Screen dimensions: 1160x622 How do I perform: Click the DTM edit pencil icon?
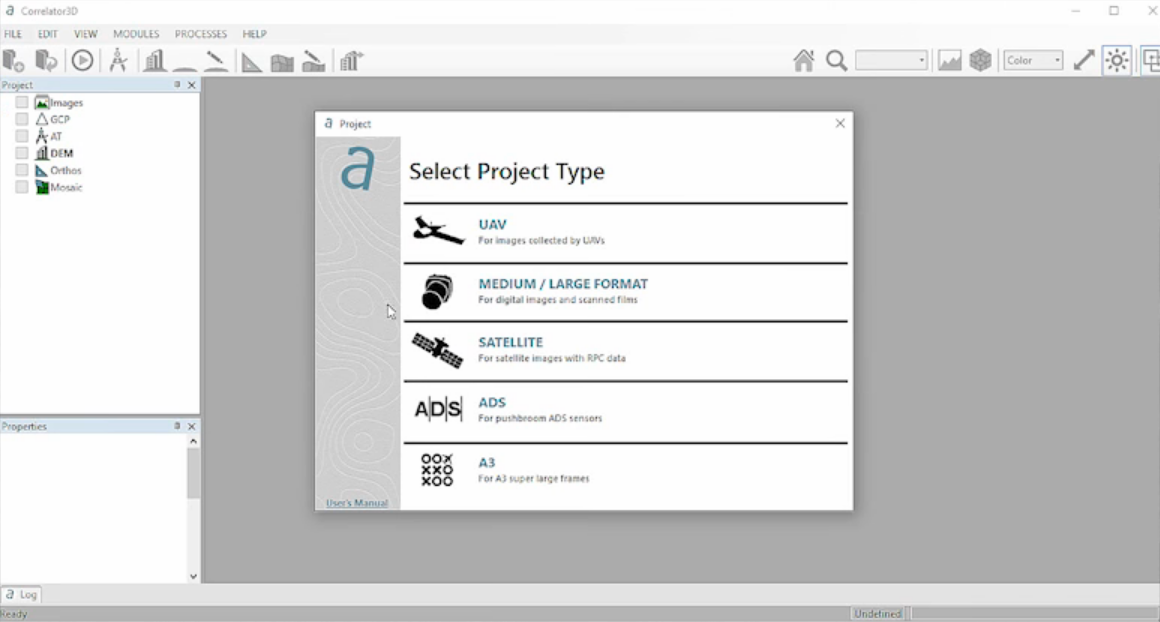point(215,61)
